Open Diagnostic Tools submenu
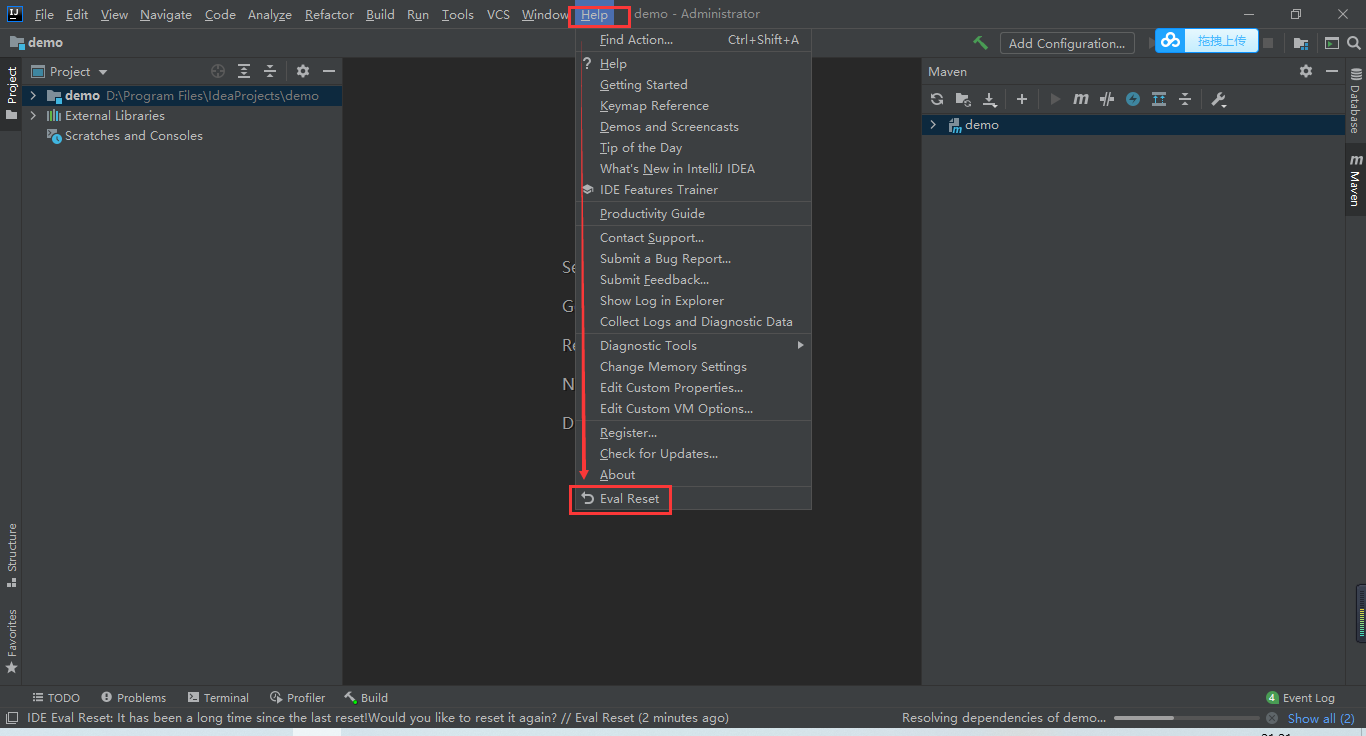1366x736 pixels. (693, 345)
